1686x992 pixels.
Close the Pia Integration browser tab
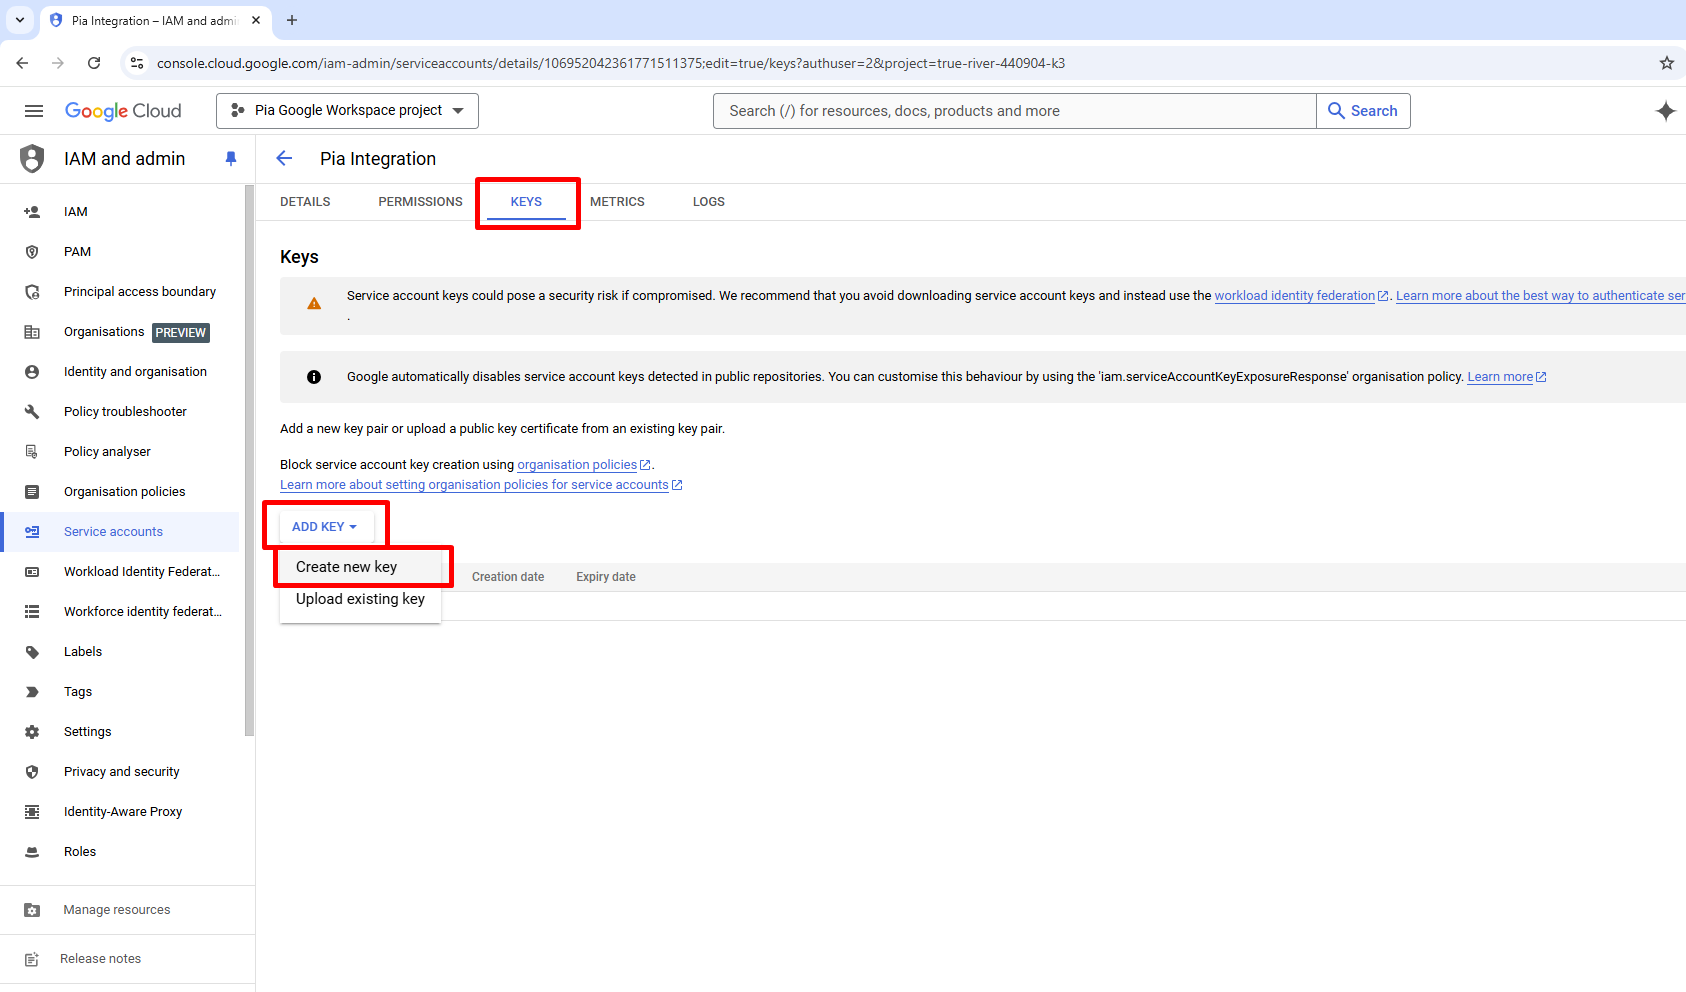(256, 20)
